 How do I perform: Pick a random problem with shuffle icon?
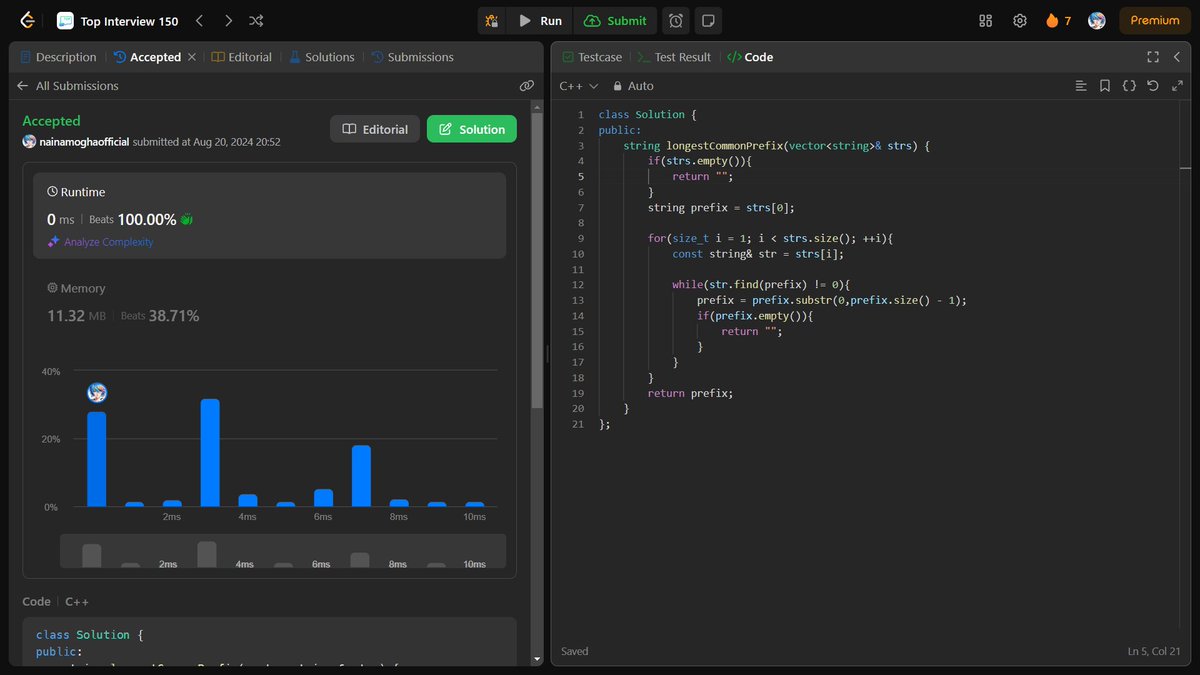(256, 20)
